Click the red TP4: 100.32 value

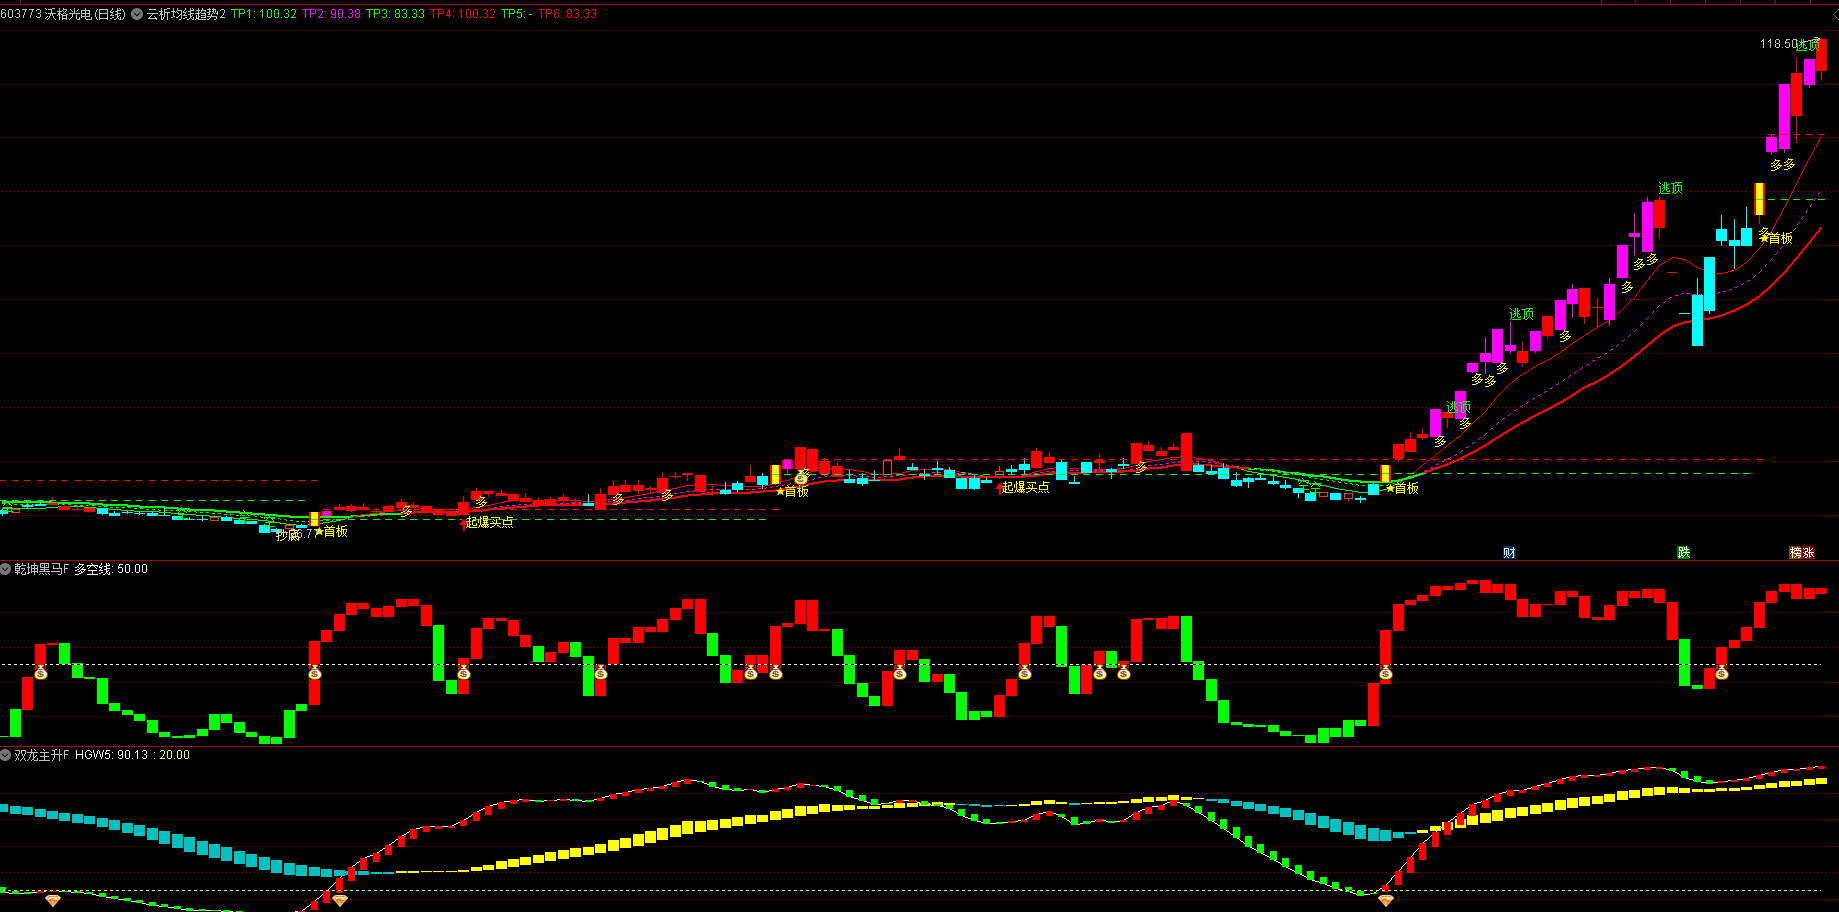click(463, 14)
